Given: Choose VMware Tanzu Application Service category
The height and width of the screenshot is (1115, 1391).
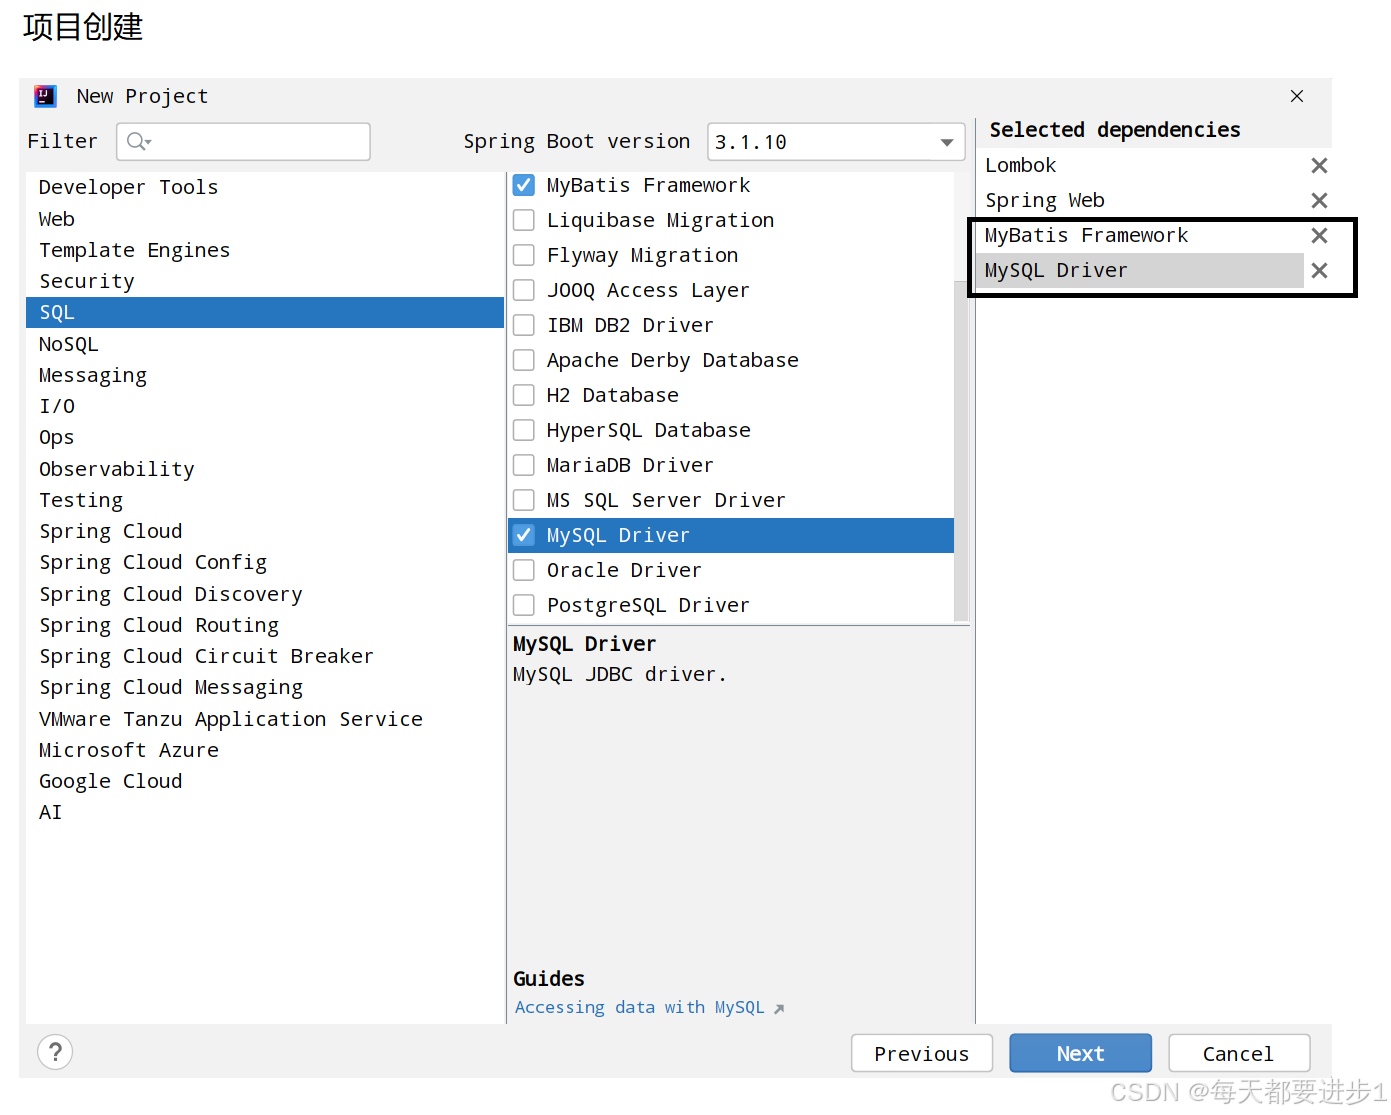Looking at the screenshot, I should click(265, 719).
